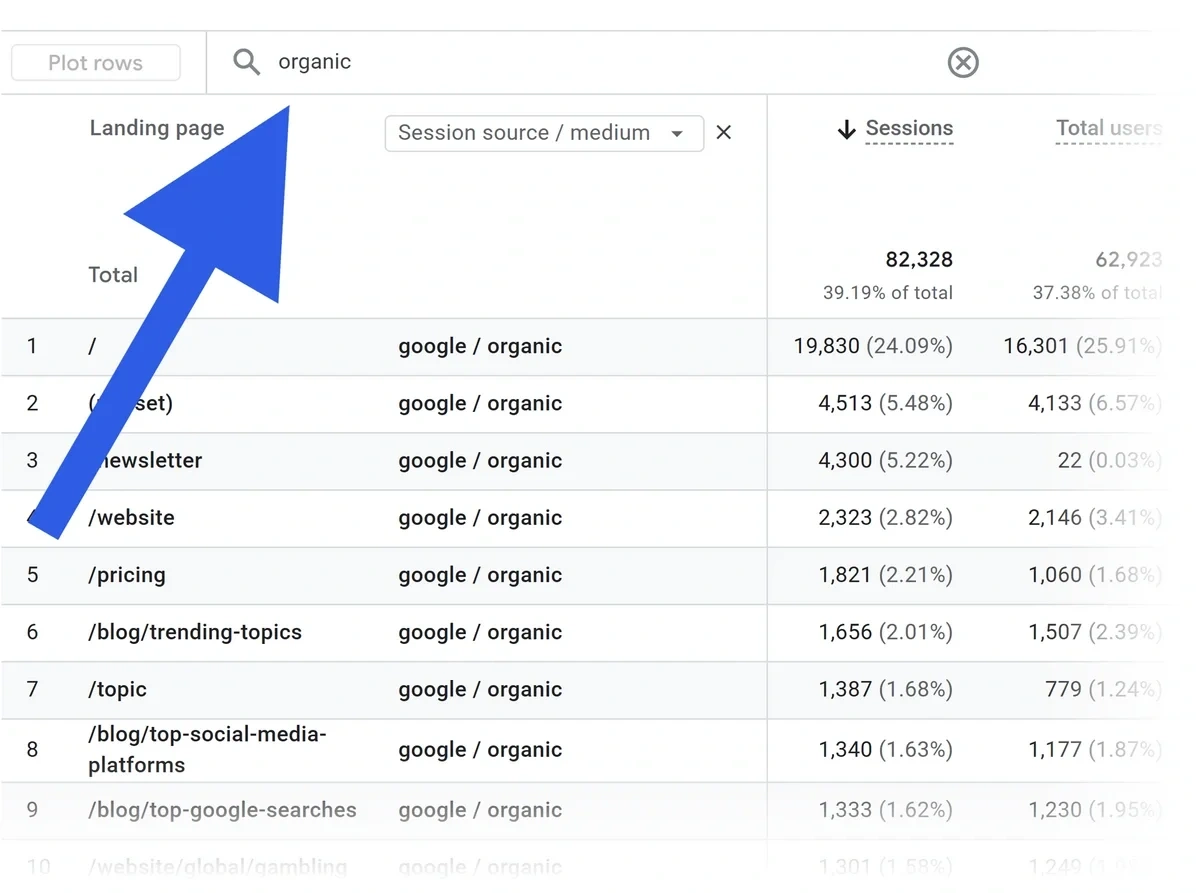Click the Plot rows button
1200x893 pixels.
click(96, 63)
